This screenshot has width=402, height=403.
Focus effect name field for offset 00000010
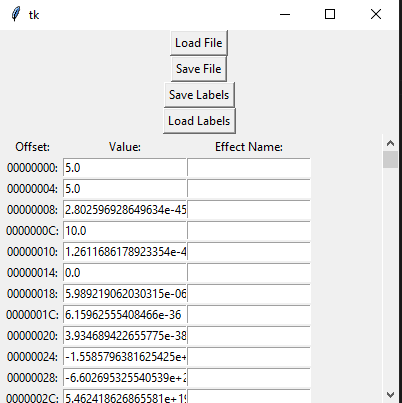coord(249,251)
